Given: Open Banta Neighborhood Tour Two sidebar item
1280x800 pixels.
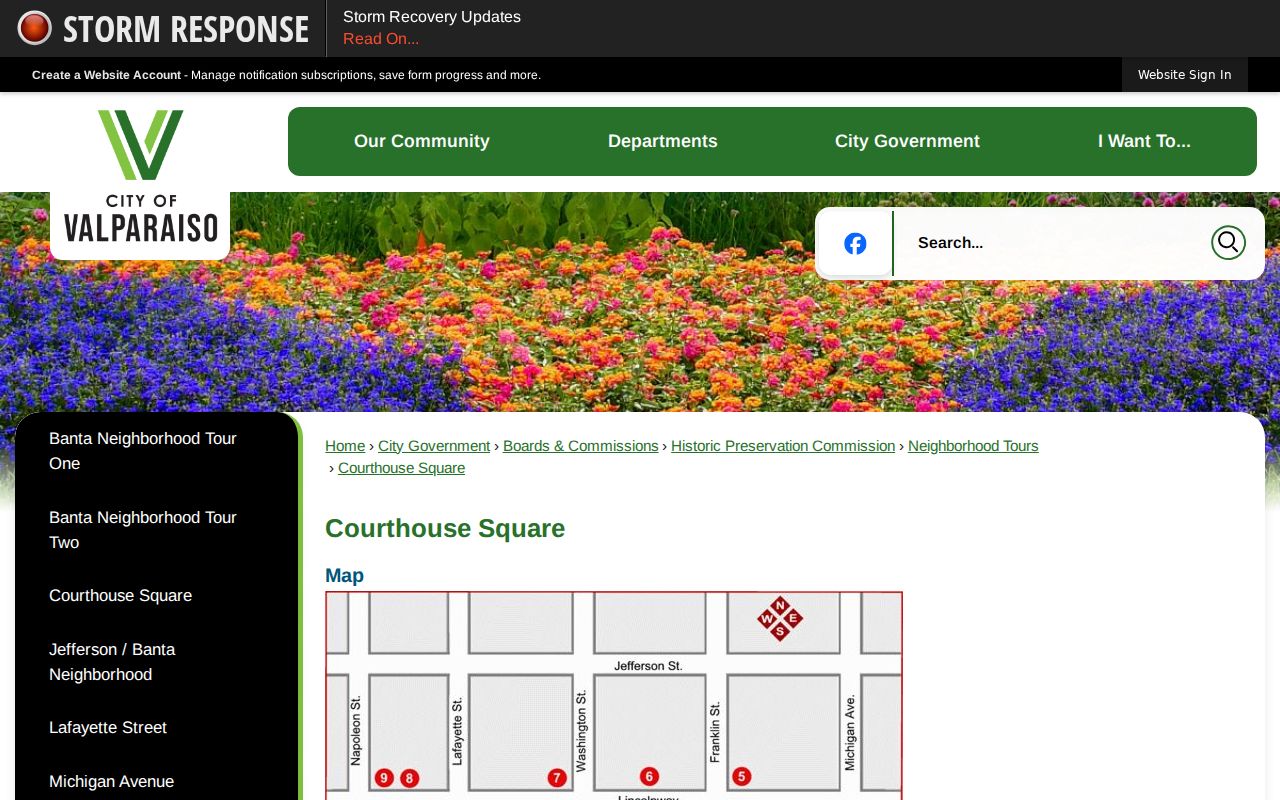Looking at the screenshot, I should click(x=157, y=530).
